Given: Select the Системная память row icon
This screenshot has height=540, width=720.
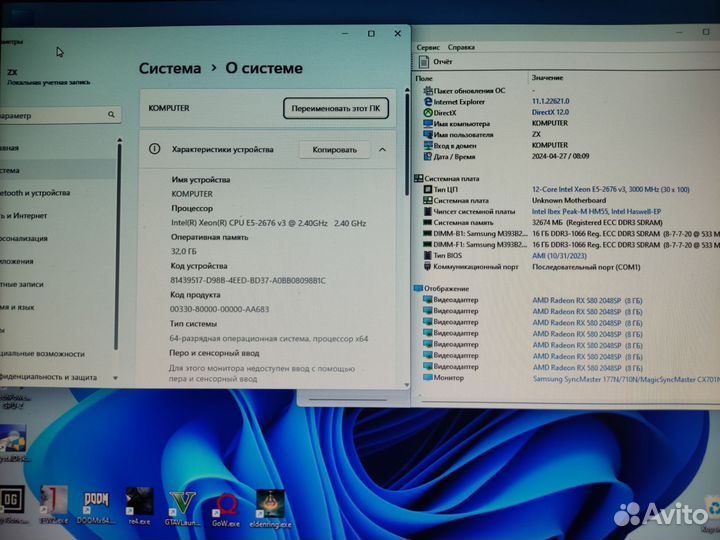Looking at the screenshot, I should coord(428,222).
